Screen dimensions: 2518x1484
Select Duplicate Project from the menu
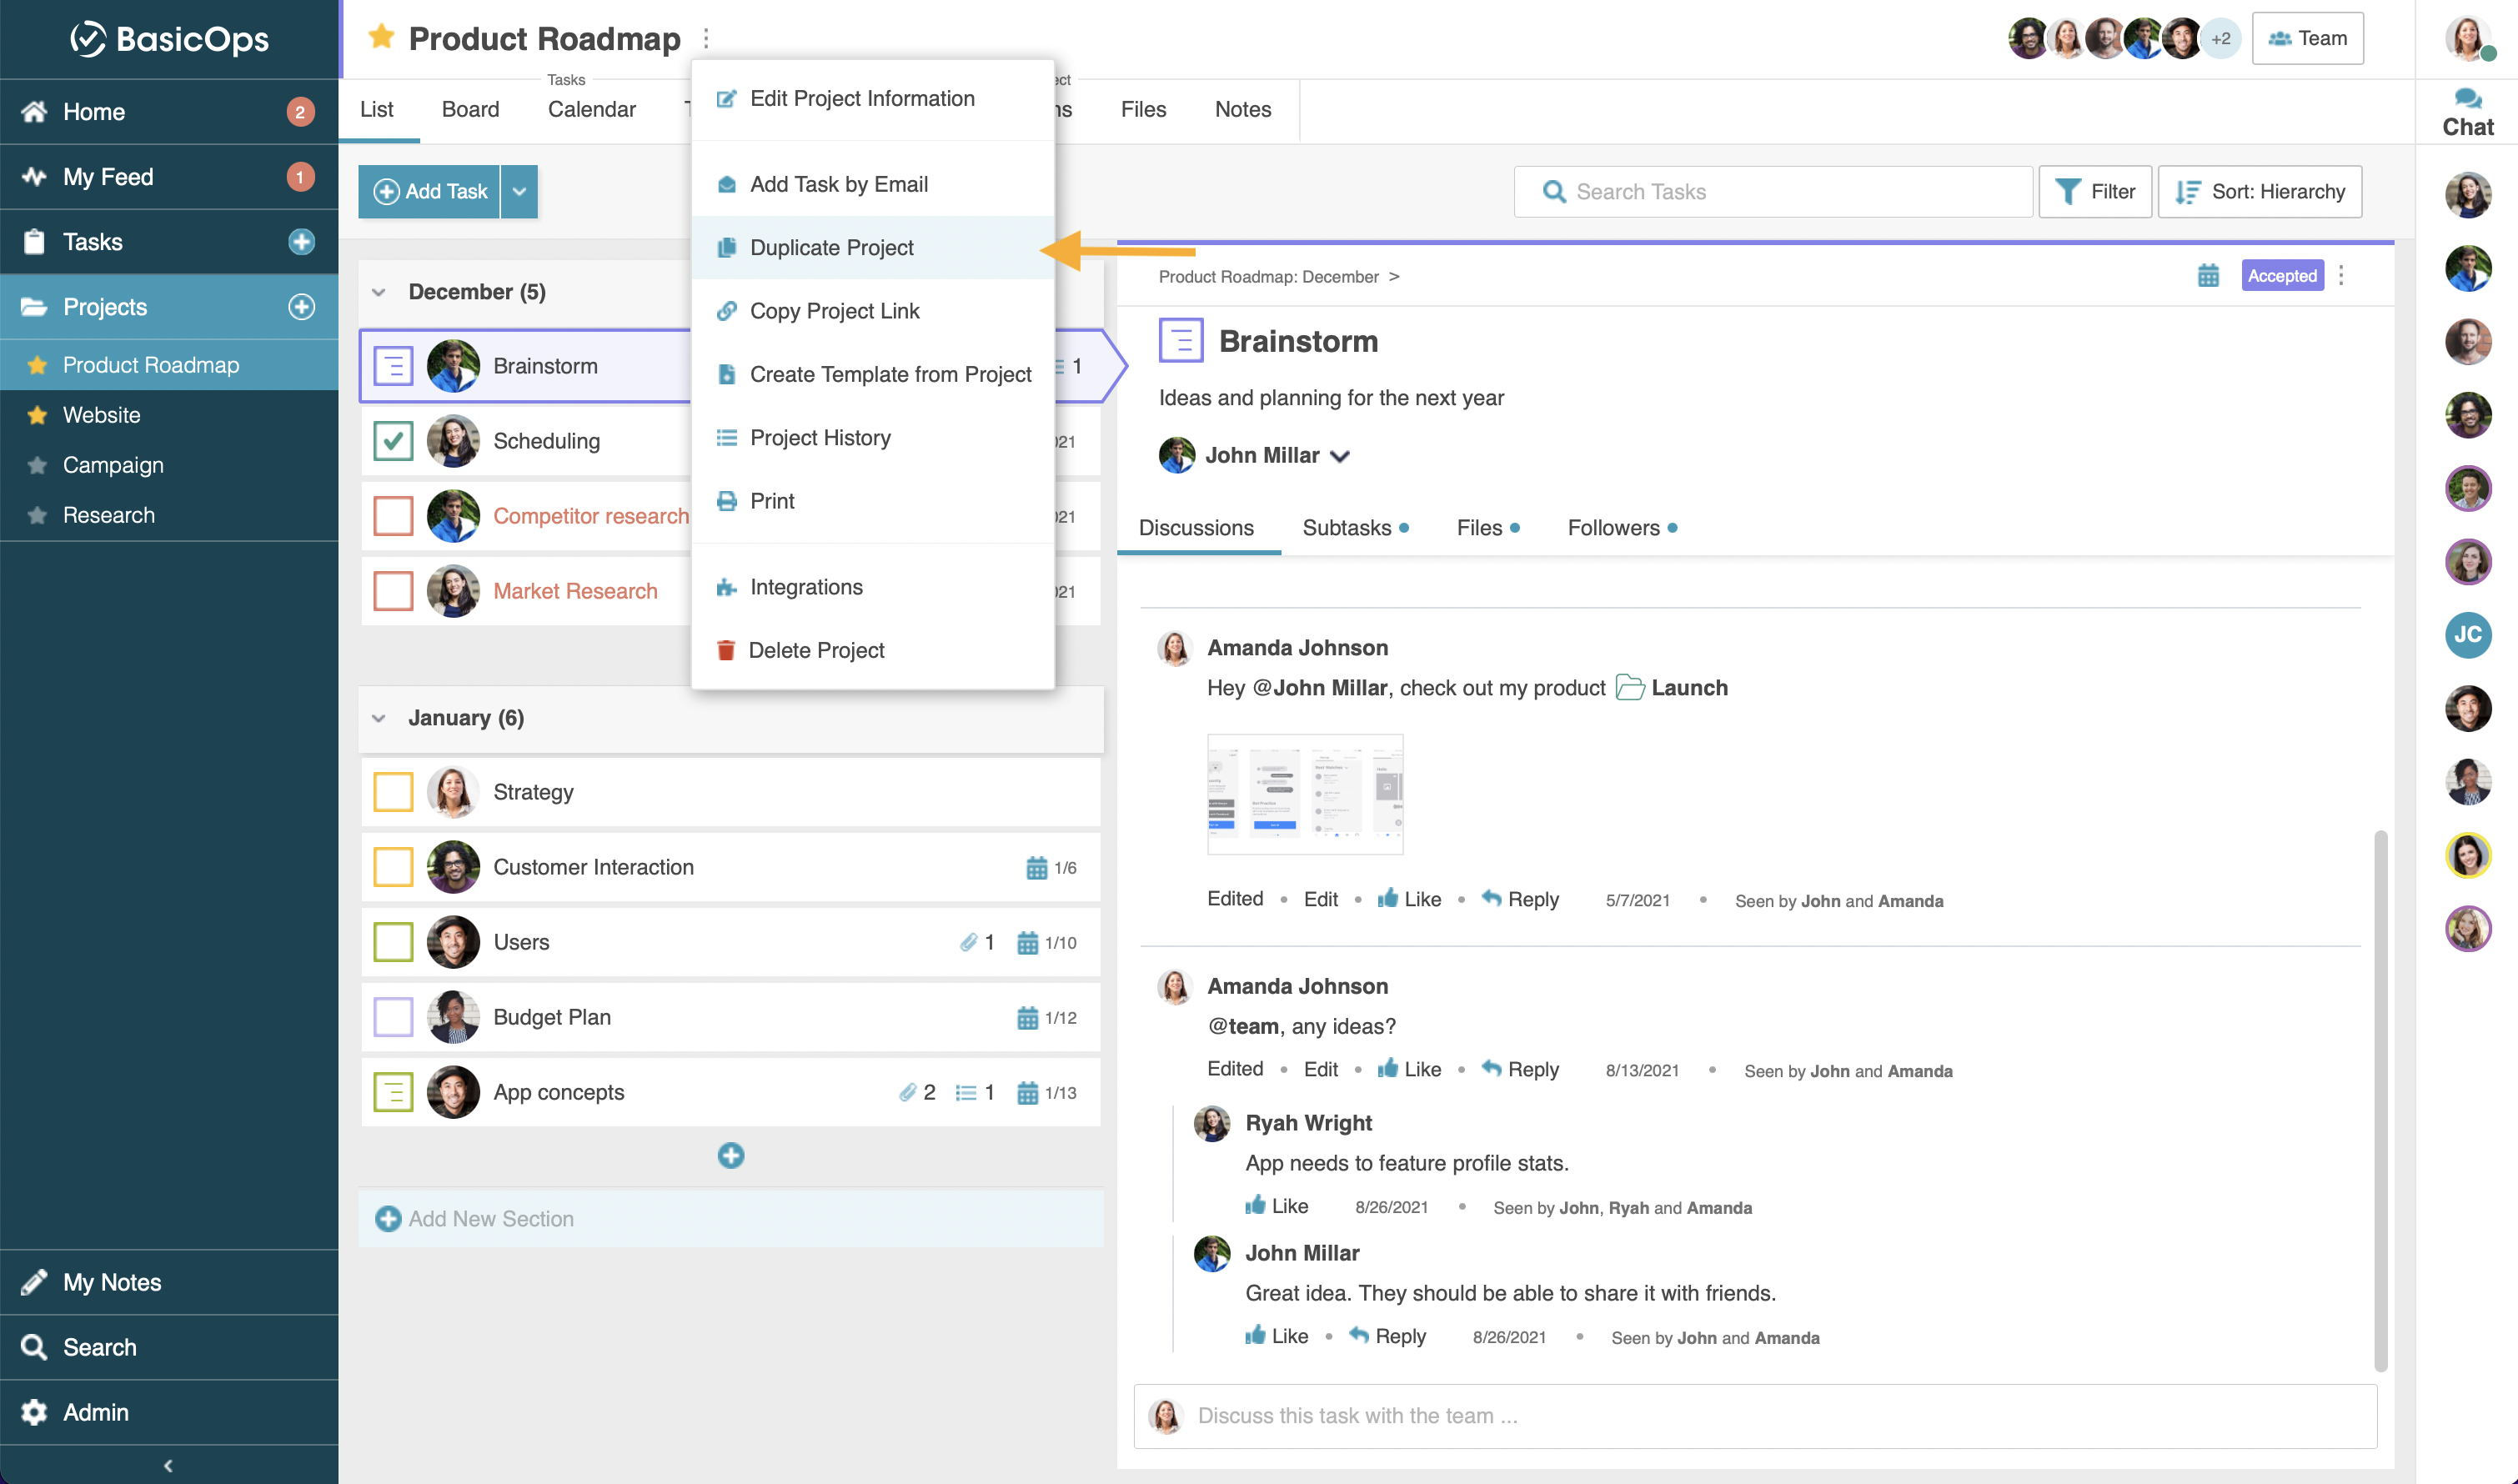point(832,247)
